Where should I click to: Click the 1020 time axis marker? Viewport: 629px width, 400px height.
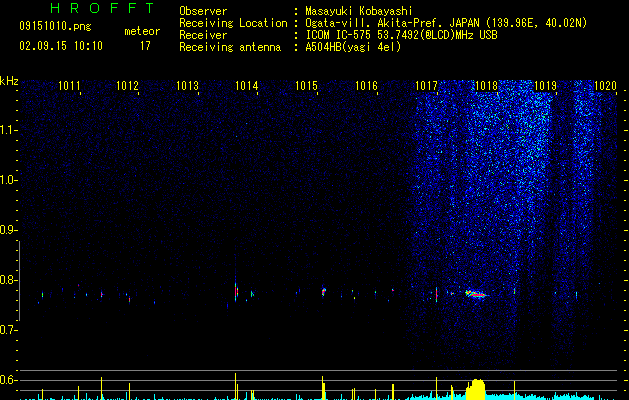point(605,86)
